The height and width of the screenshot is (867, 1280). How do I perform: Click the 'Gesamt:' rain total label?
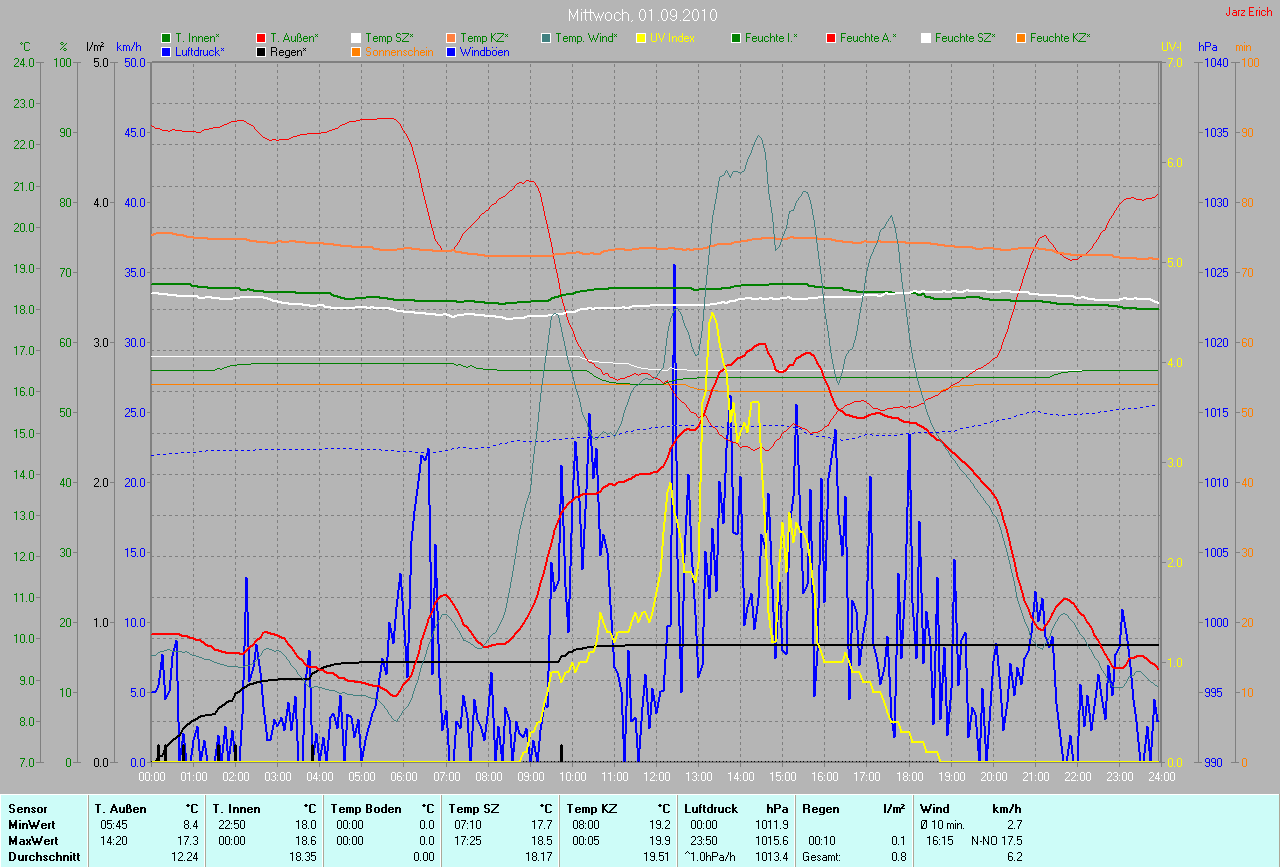821,857
